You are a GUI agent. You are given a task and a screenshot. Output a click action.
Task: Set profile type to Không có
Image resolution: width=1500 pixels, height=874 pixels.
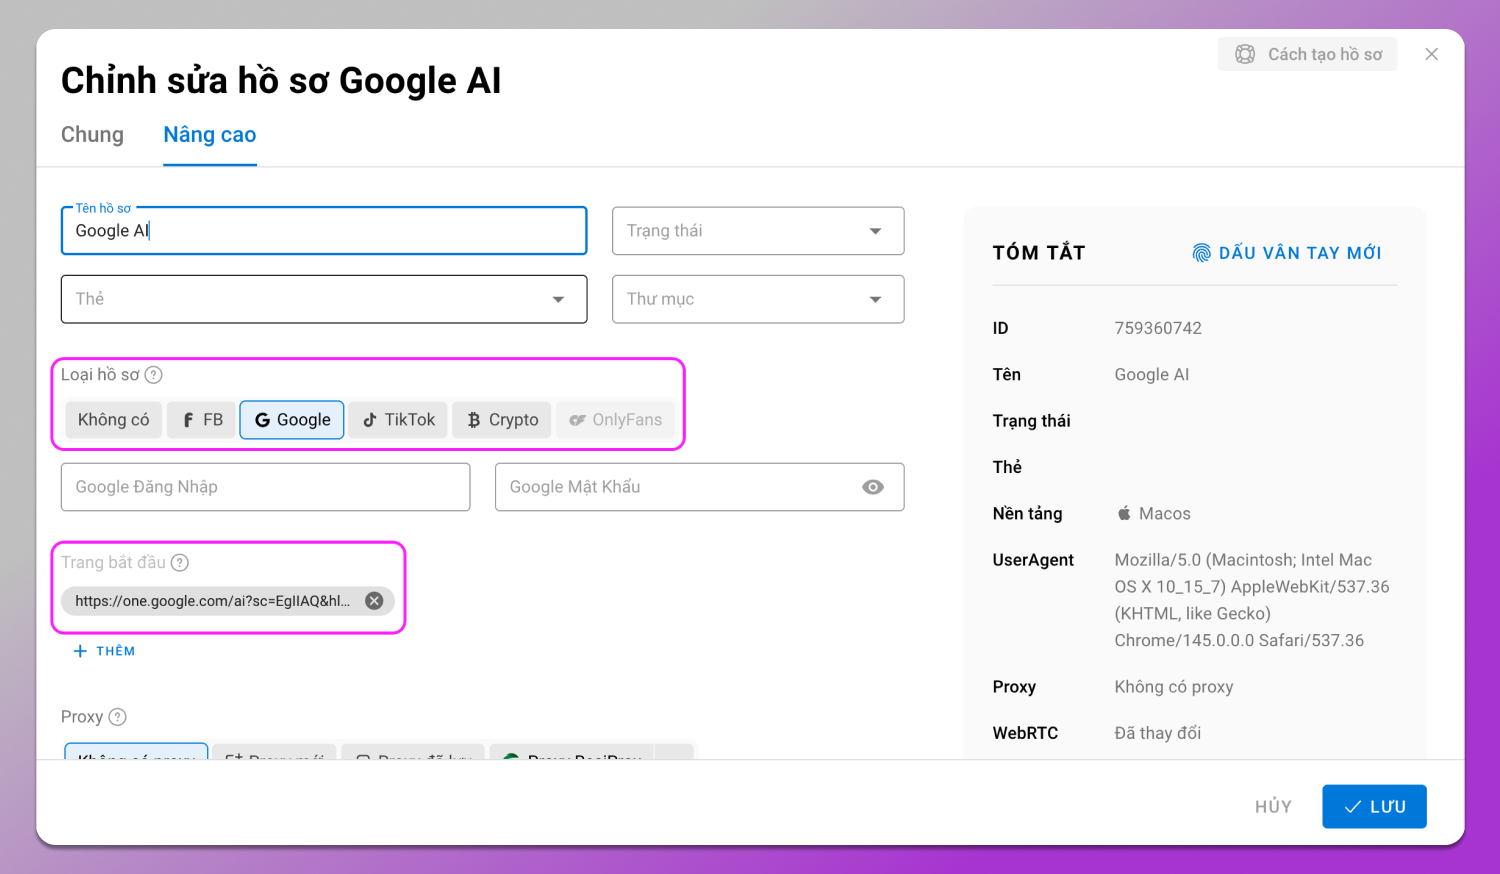(x=113, y=420)
